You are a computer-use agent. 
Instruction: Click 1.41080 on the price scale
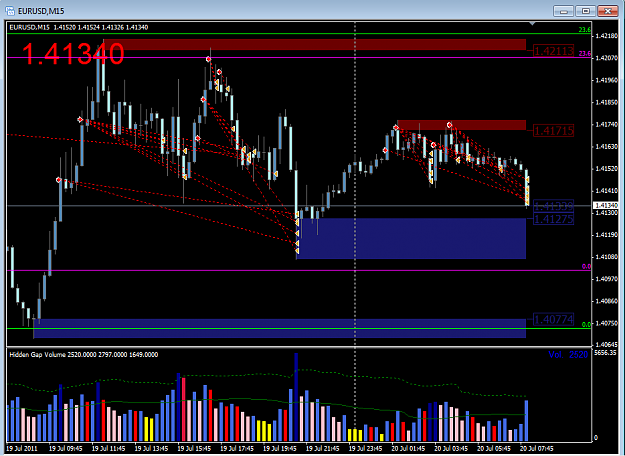606,257
